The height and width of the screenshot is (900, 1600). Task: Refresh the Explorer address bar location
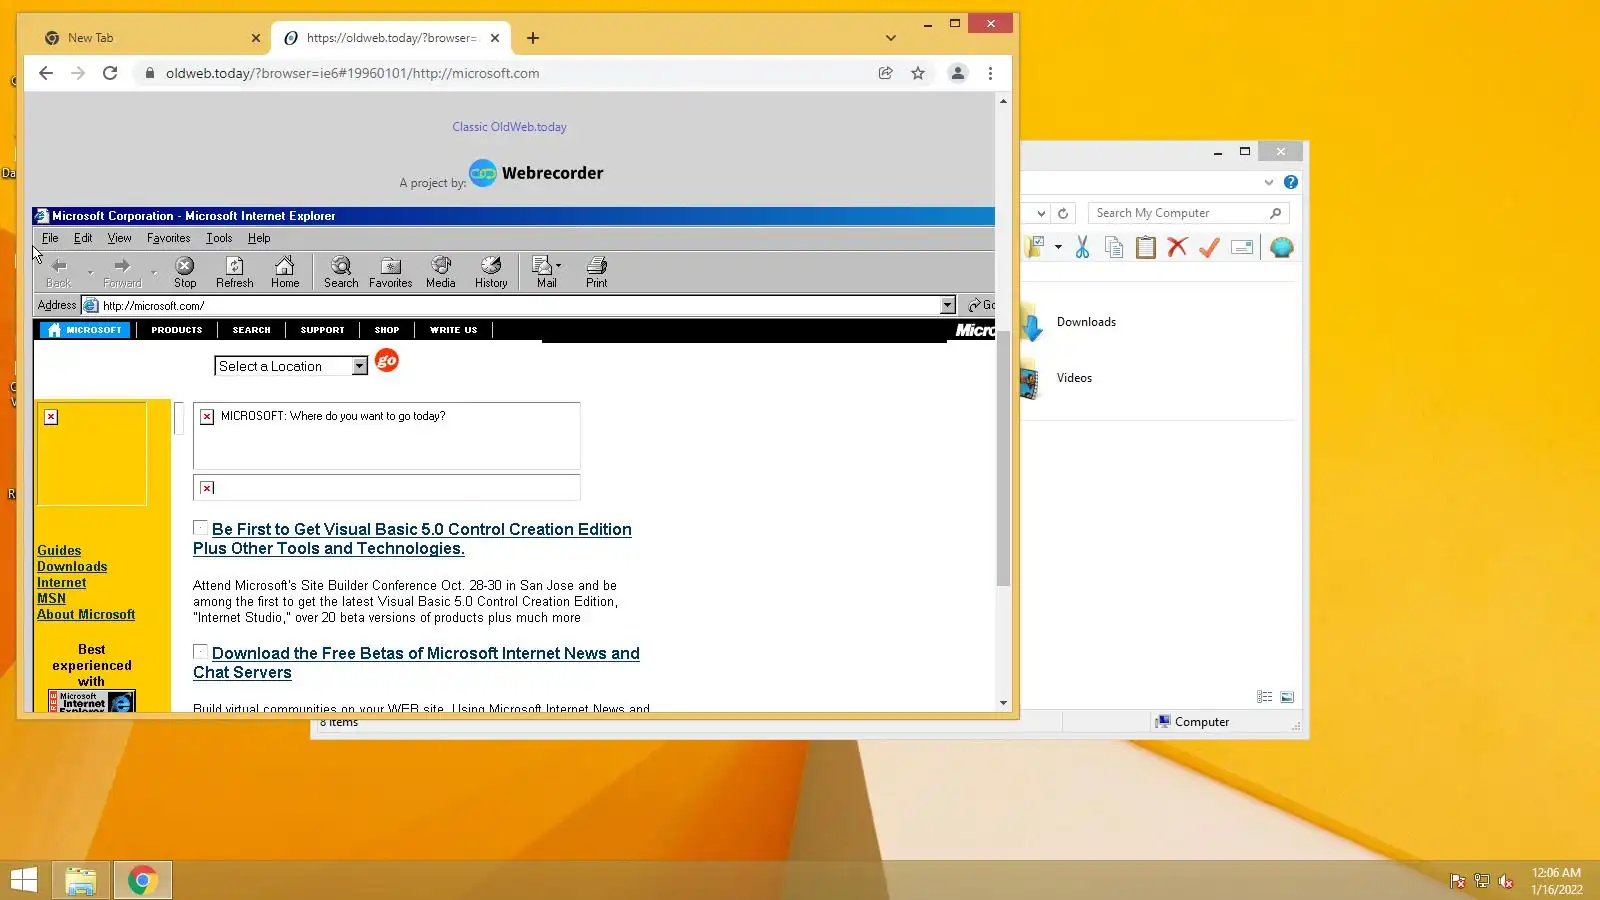(x=1063, y=213)
